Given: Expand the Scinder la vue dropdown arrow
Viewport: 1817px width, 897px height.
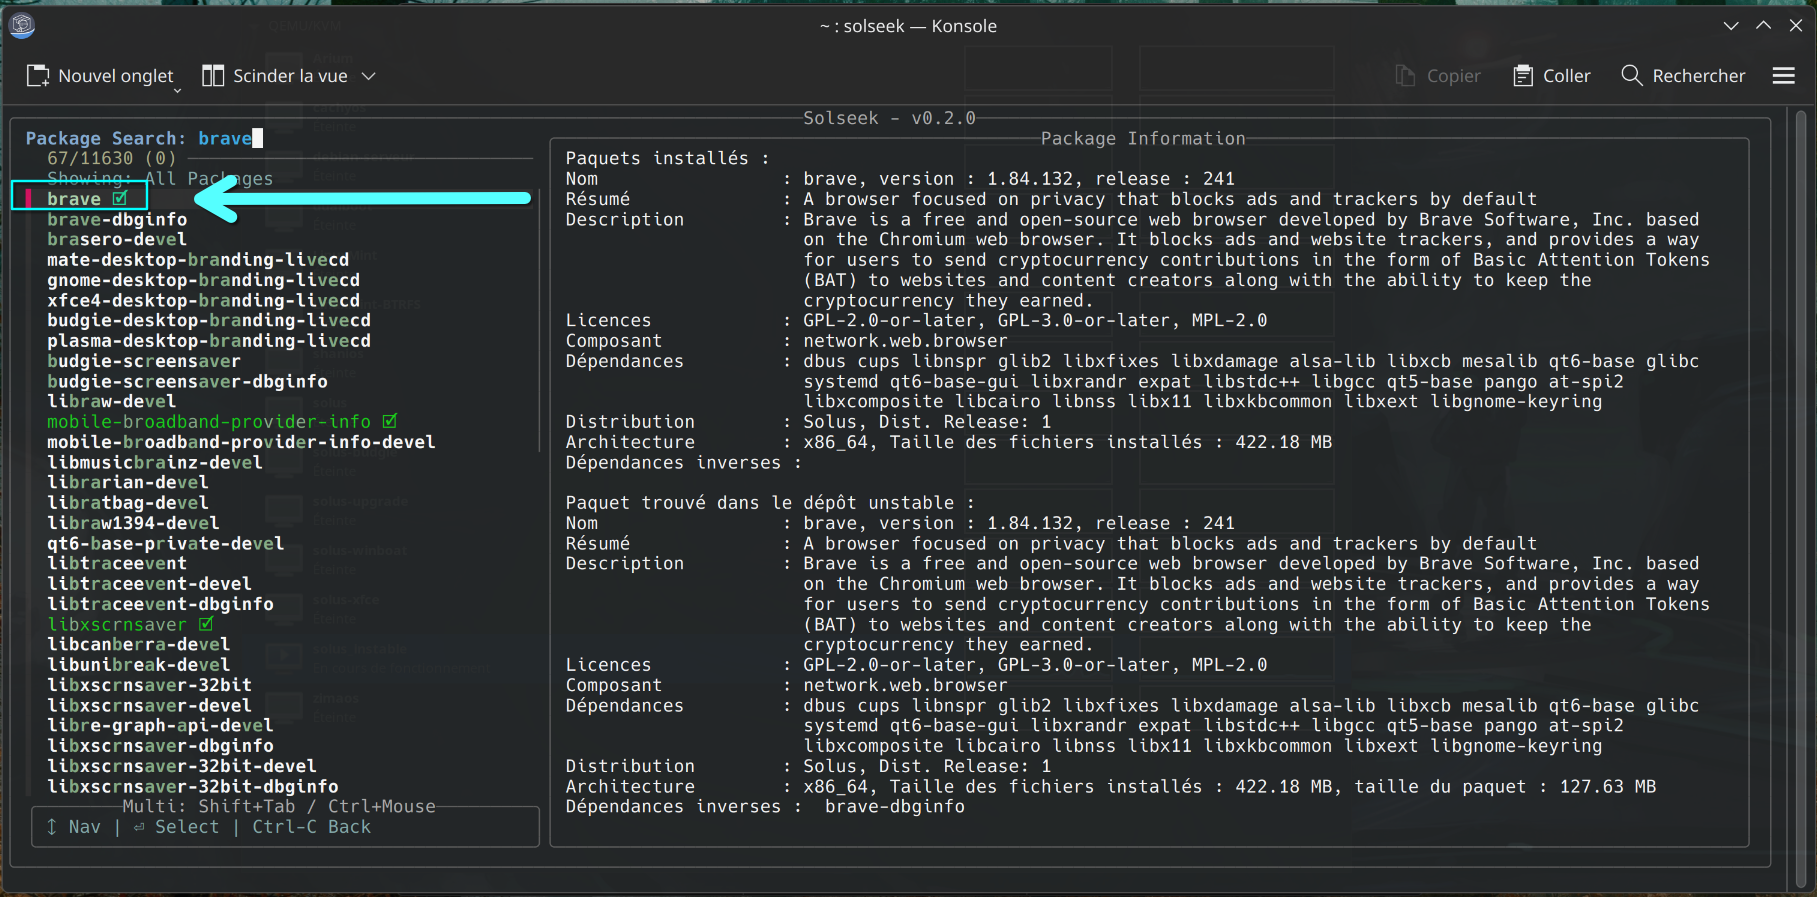Looking at the screenshot, I should (x=369, y=76).
